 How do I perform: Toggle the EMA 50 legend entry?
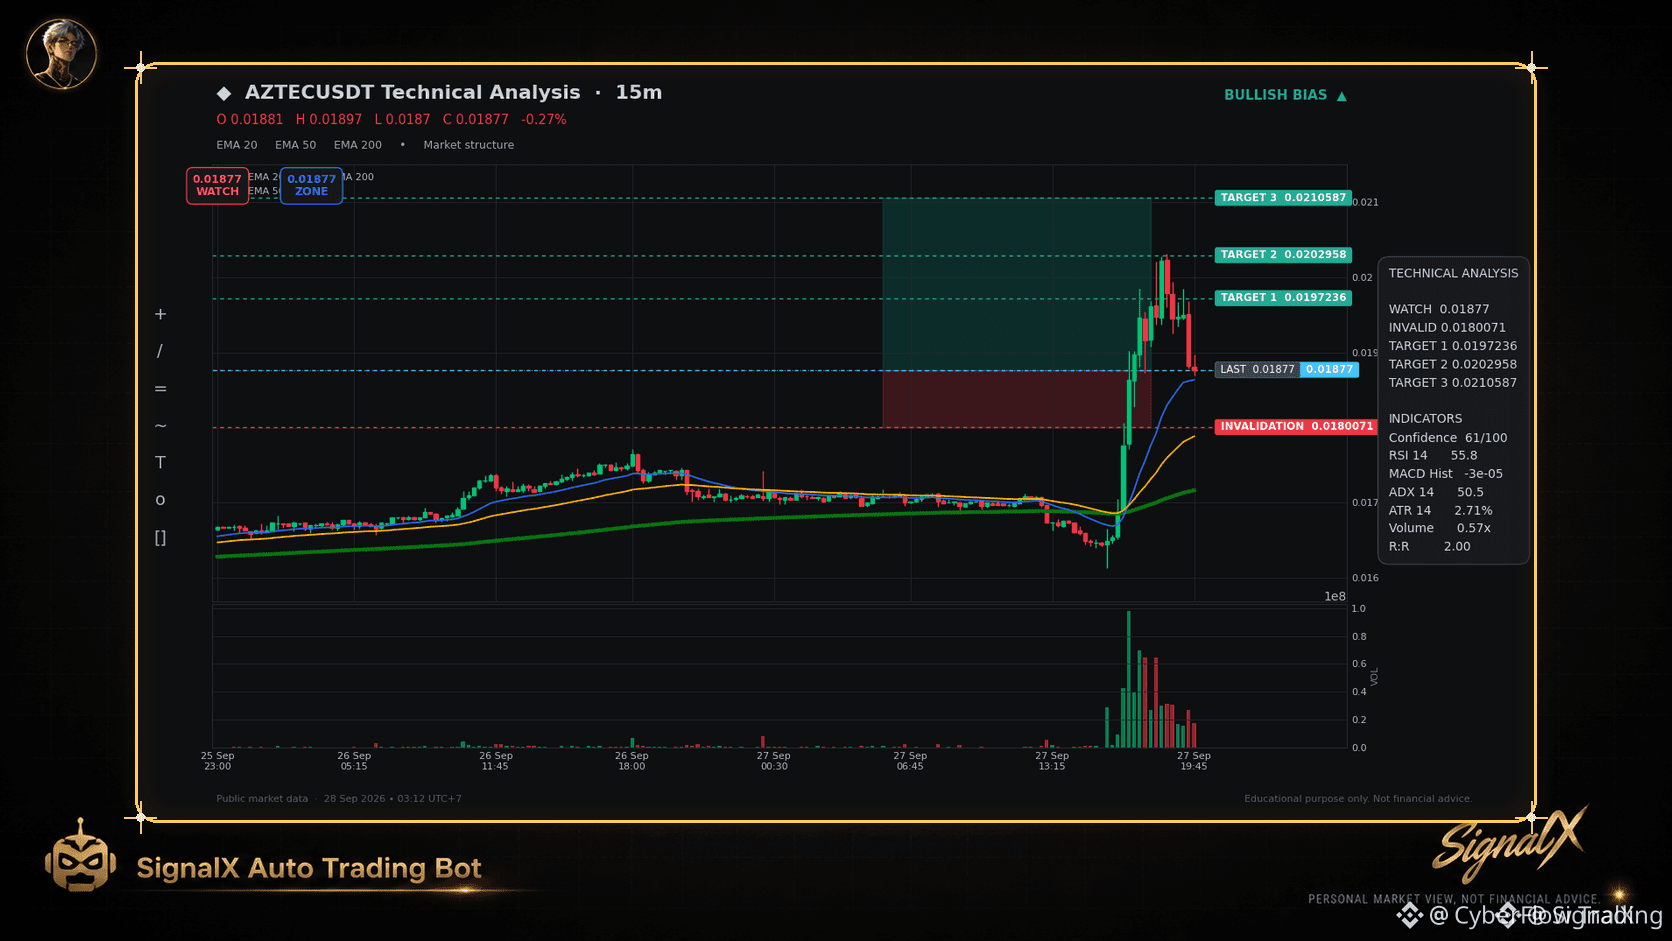tap(295, 145)
